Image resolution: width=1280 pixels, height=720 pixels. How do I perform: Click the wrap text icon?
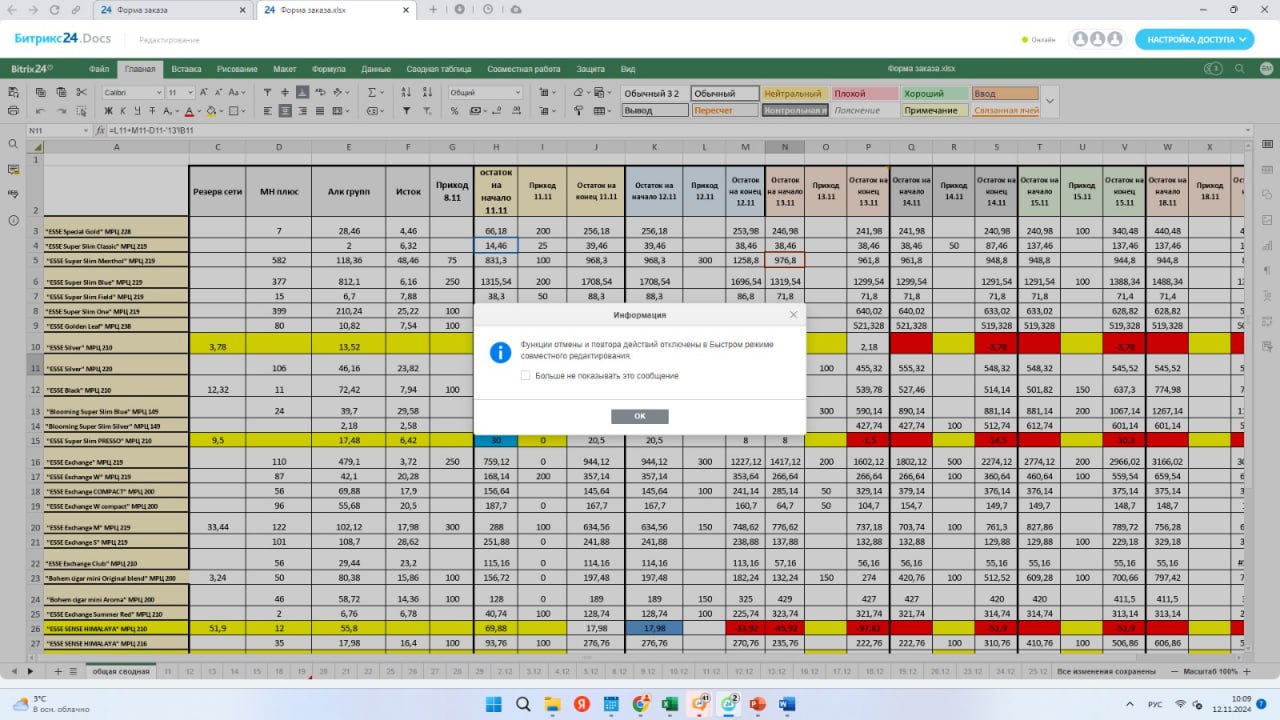(322, 92)
